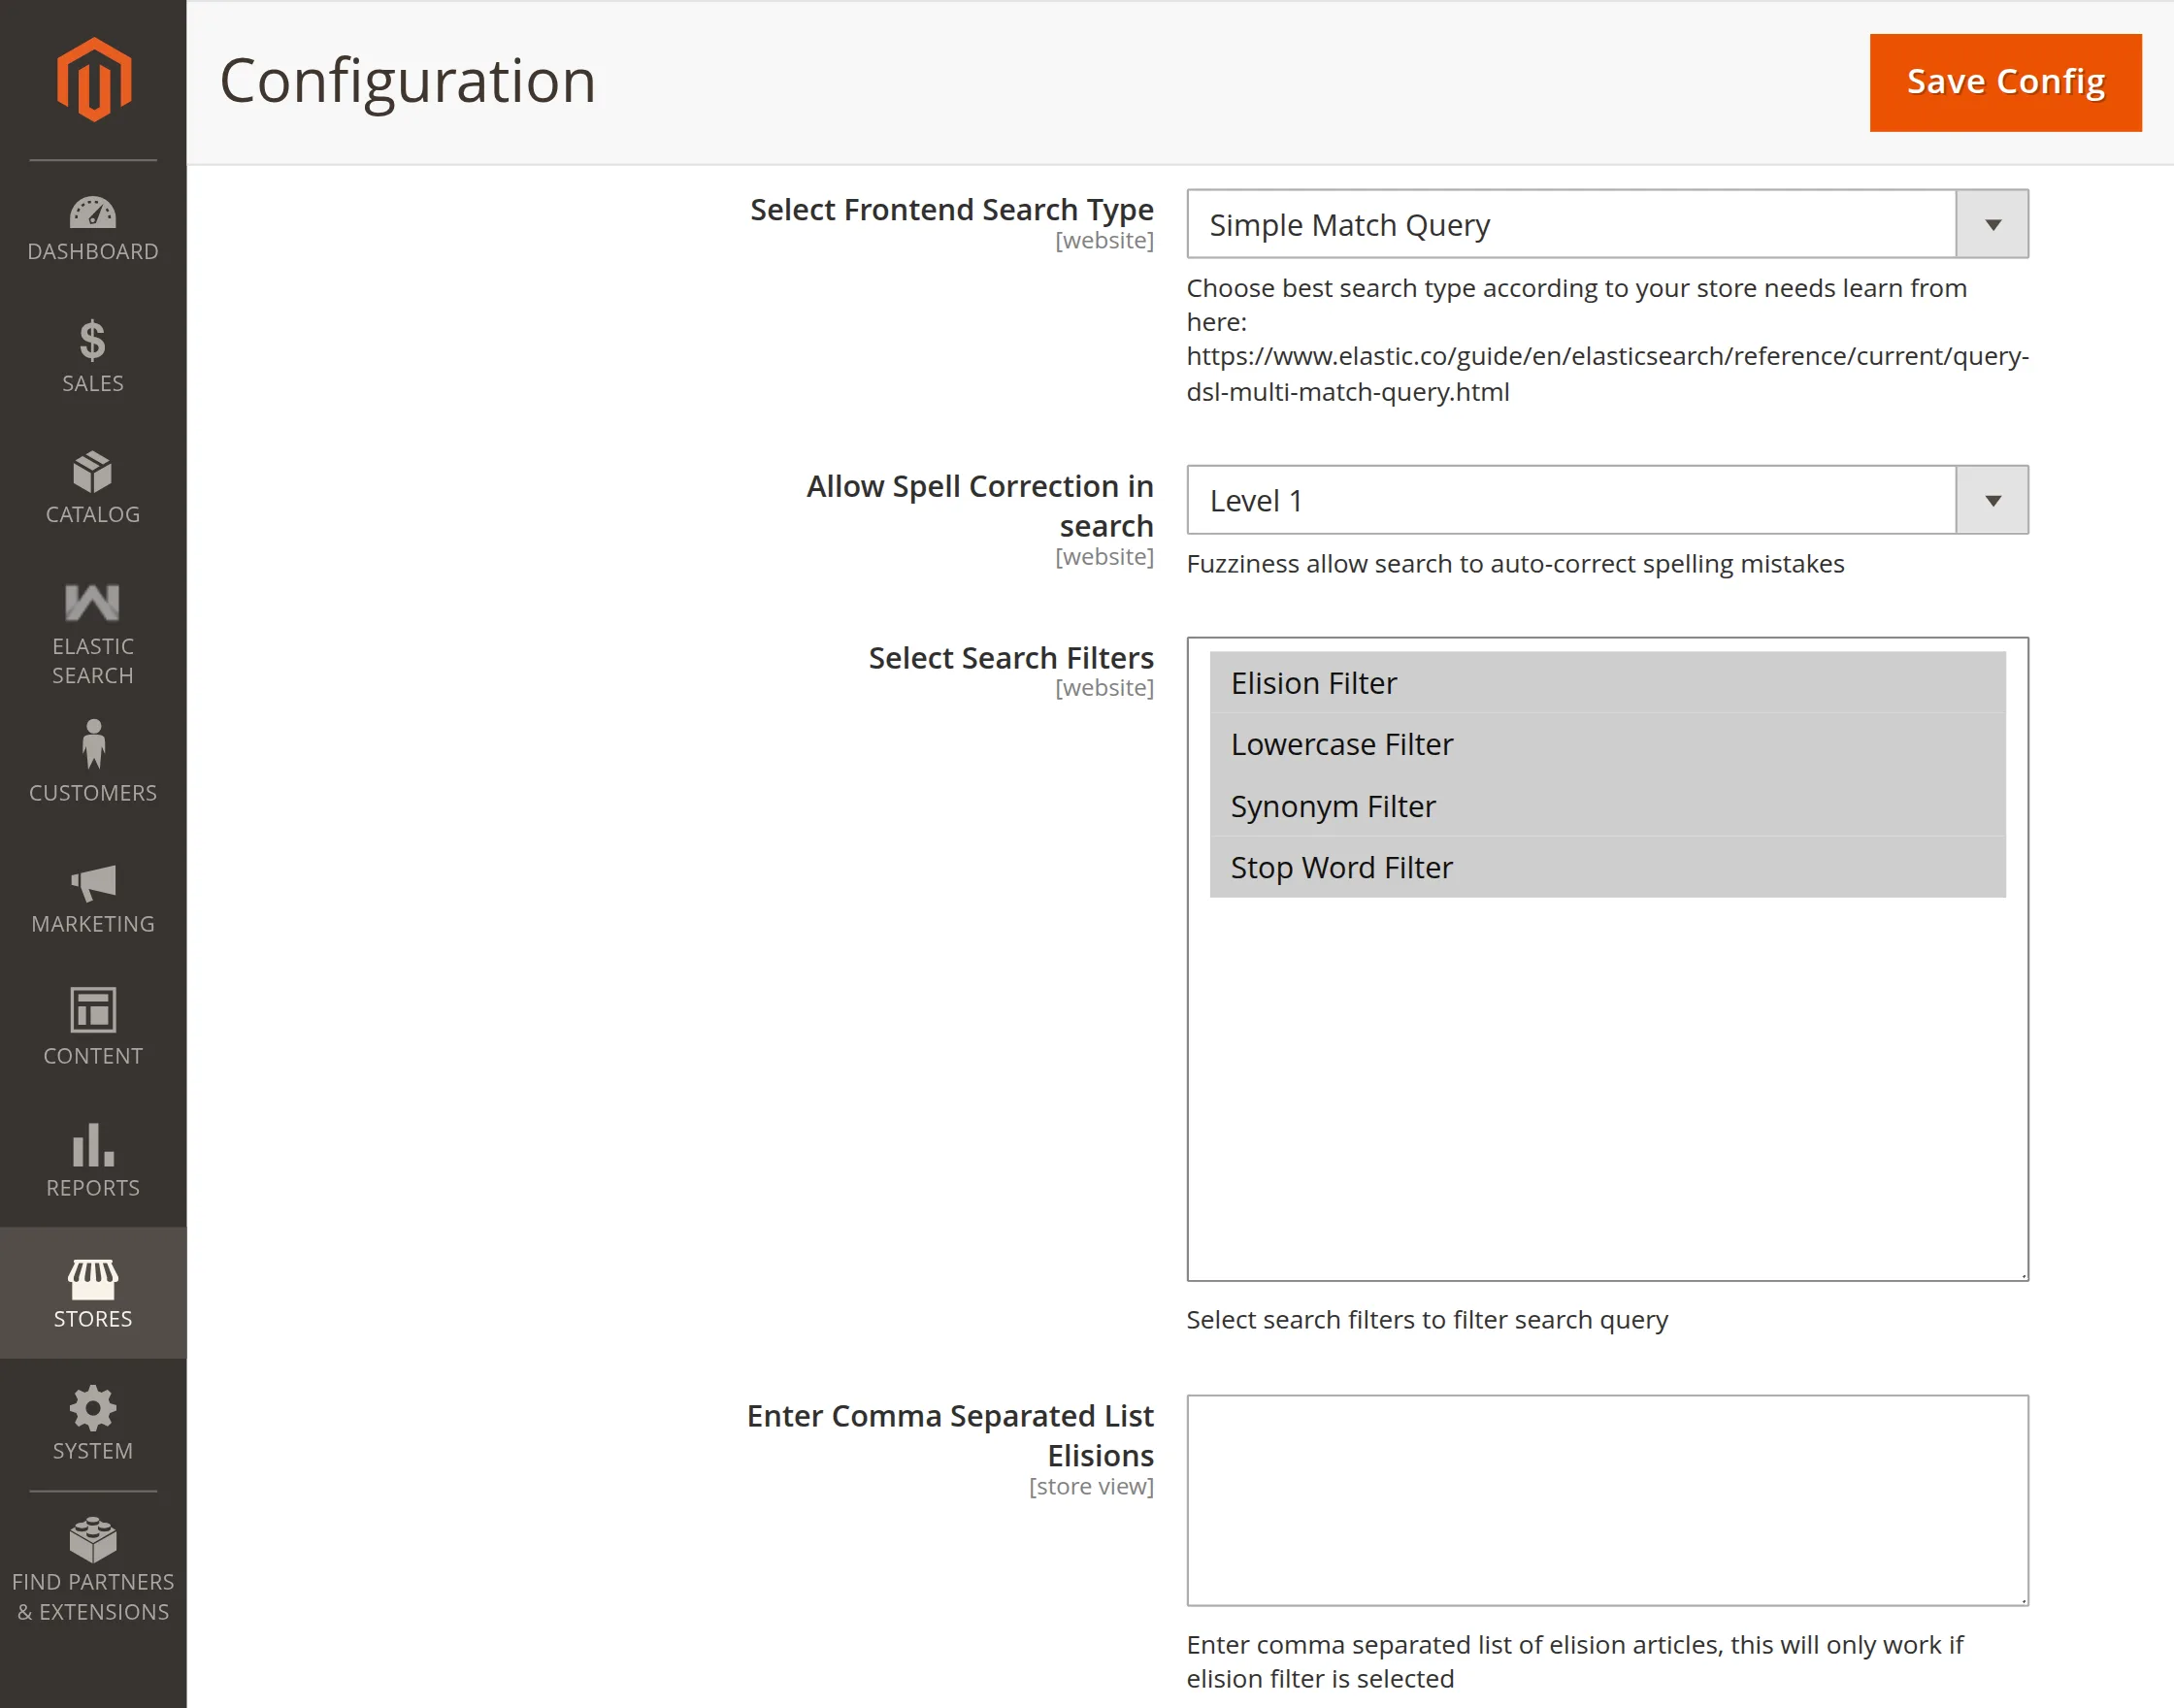
Task: Select Elision Filter in the list
Action: [x=1607, y=683]
